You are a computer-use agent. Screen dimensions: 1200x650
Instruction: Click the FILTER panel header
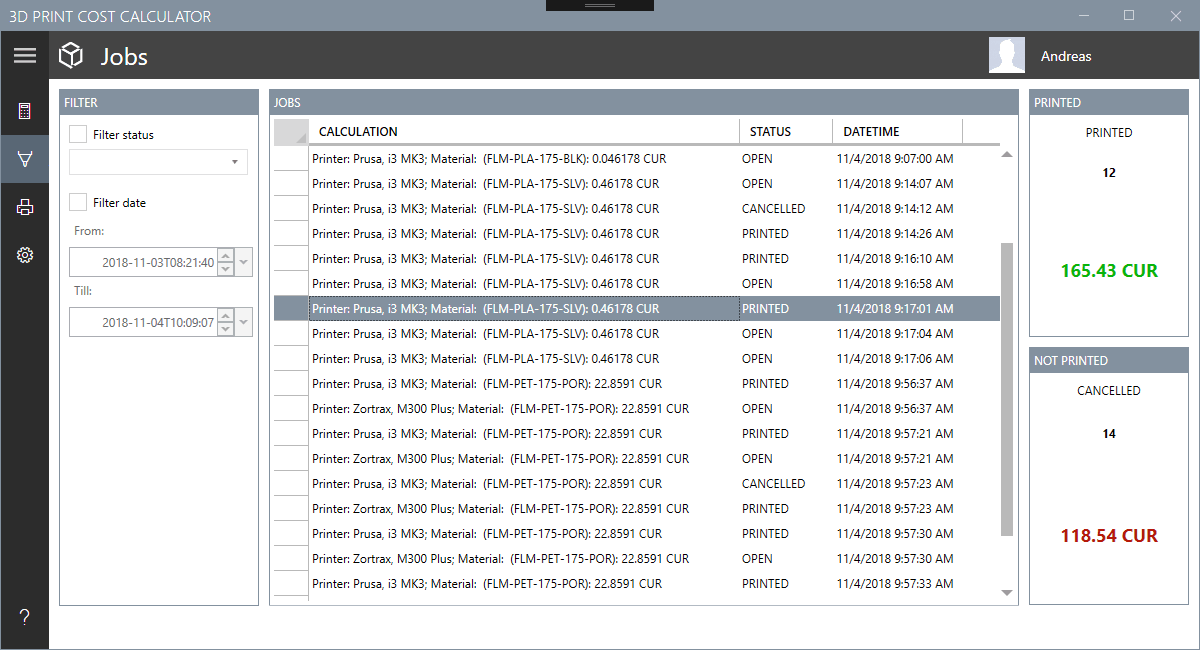pyautogui.click(x=159, y=102)
